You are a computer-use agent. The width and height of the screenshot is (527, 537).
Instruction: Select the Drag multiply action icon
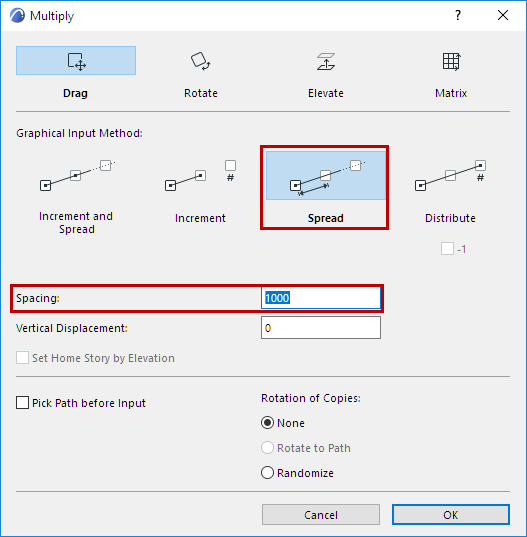[x=76, y=61]
